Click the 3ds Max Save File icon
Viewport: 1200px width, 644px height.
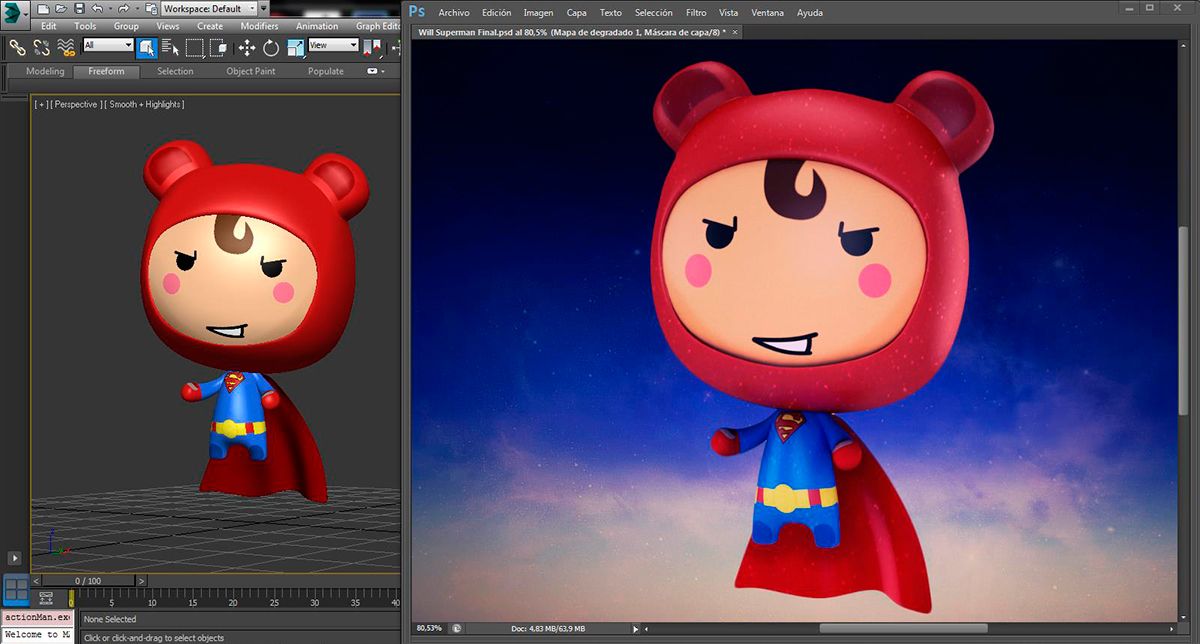pos(79,8)
